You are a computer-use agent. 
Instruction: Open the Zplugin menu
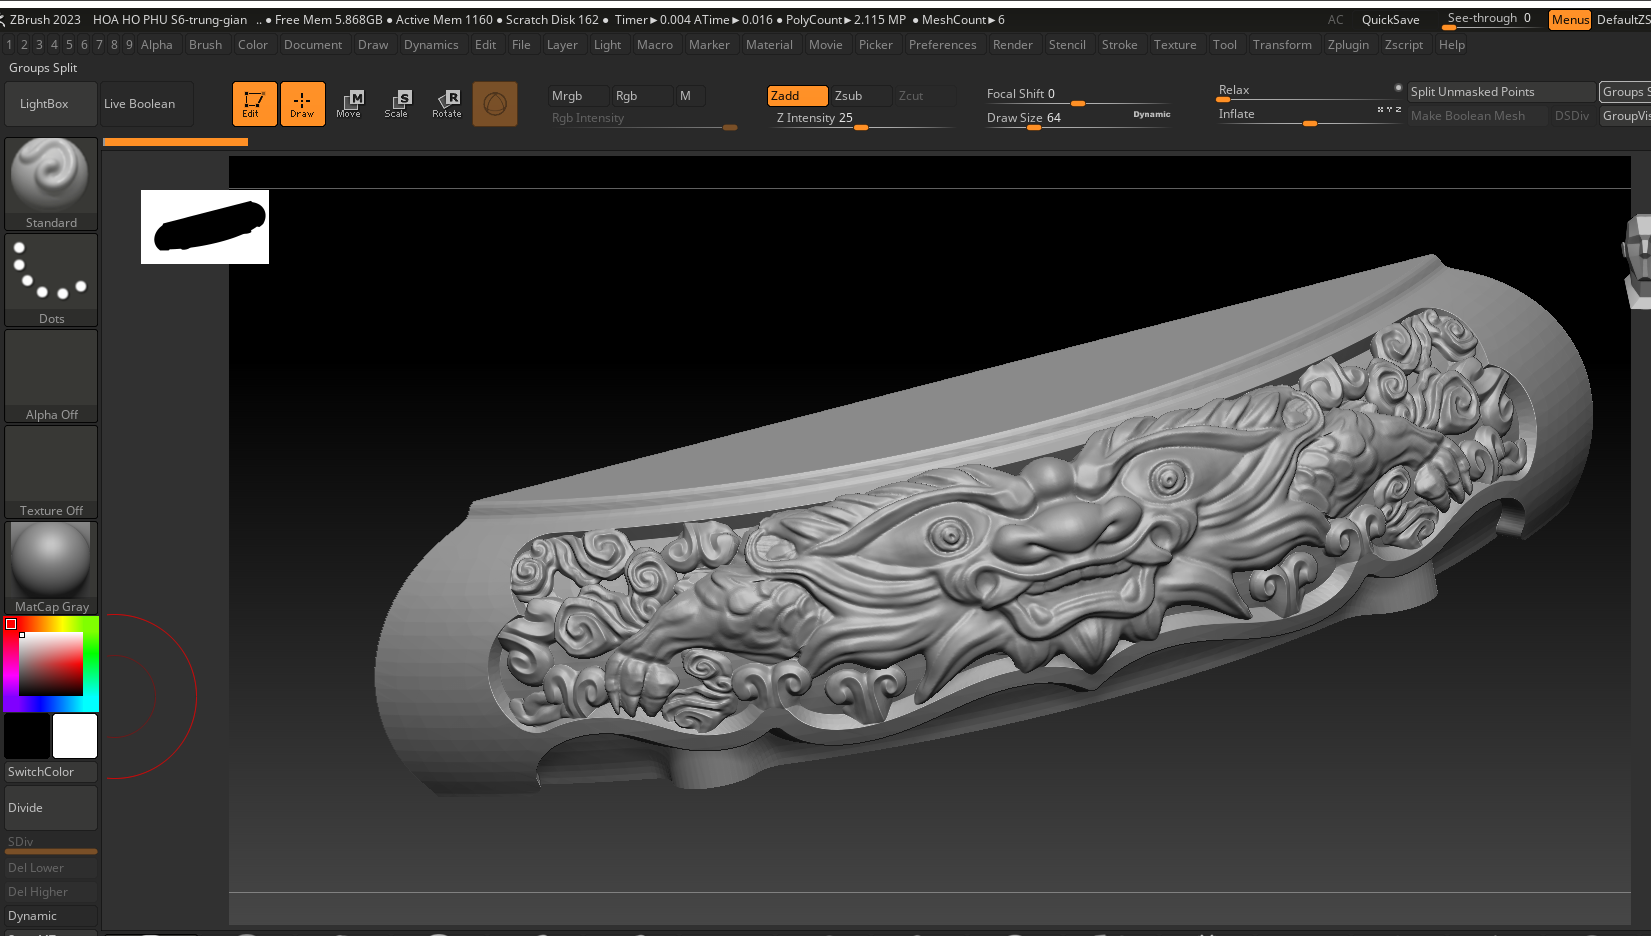click(1348, 45)
